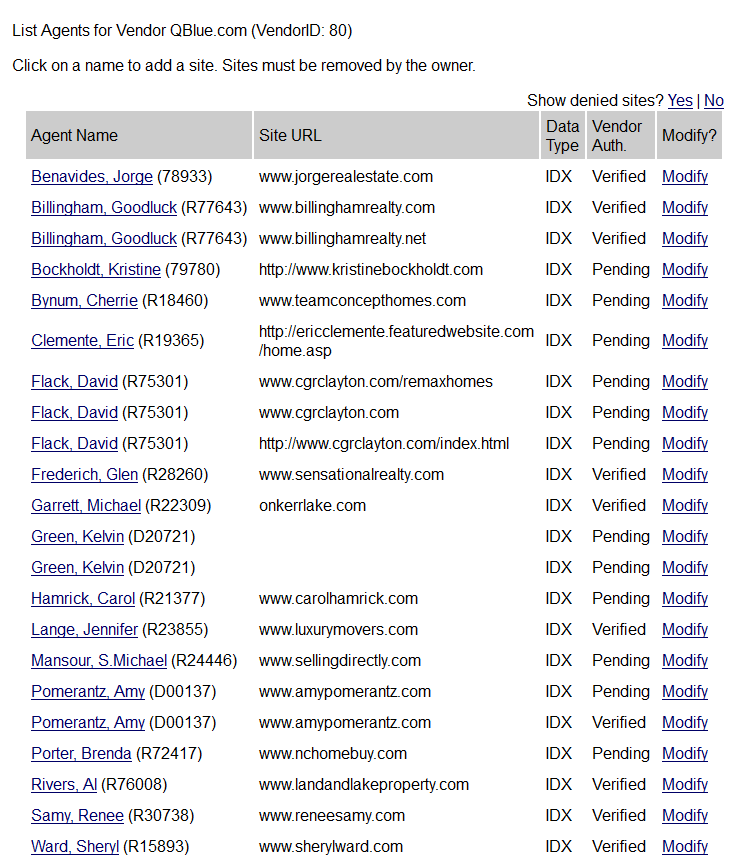748x862 pixels.
Task: Modify the landandlakeproperty.com entry
Action: [685, 785]
